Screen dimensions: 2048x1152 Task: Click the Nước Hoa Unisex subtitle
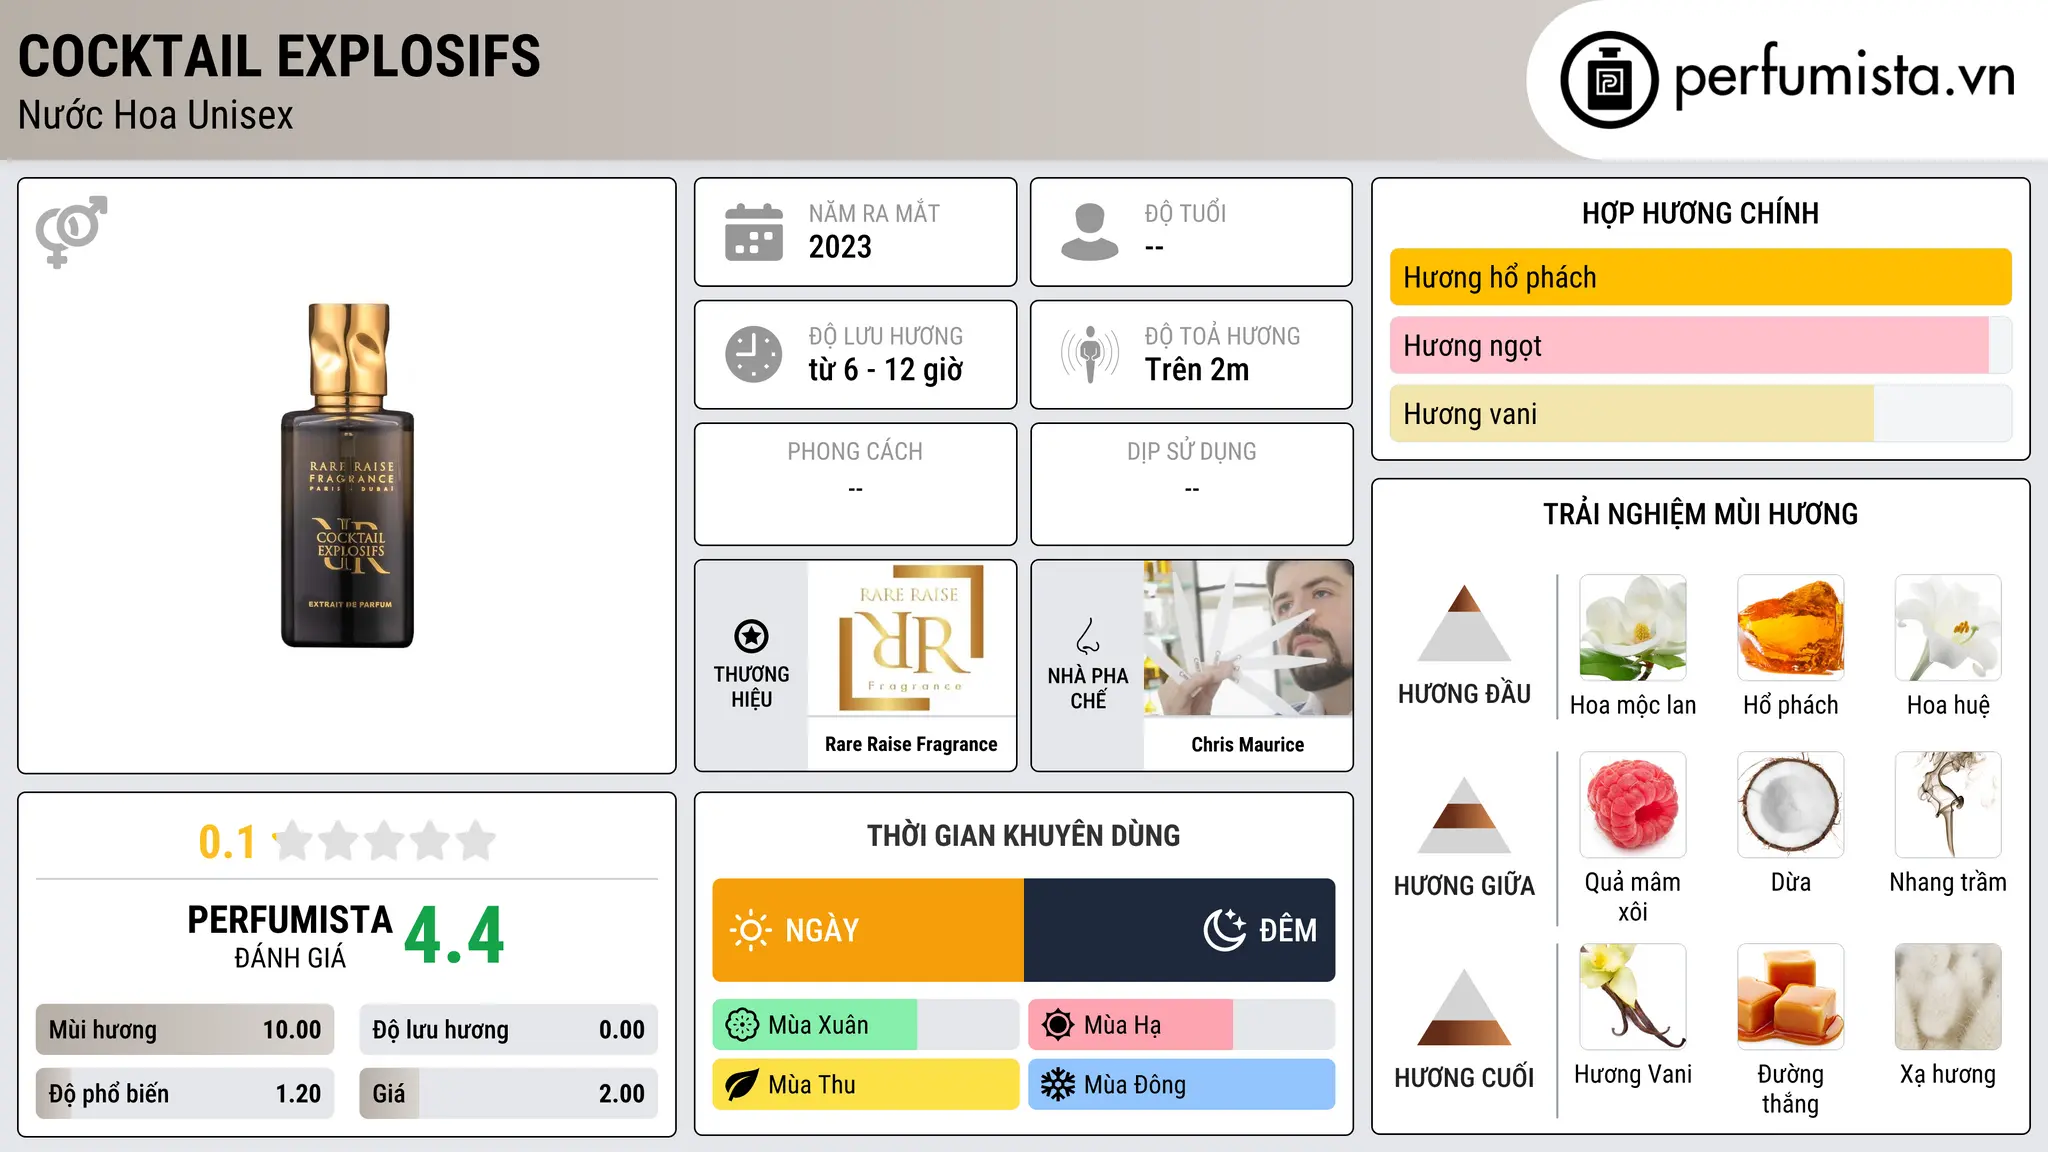tap(156, 115)
